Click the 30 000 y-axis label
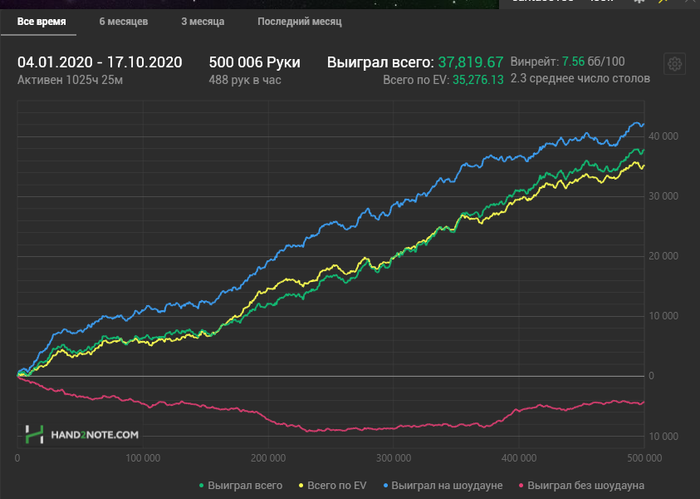 (x=663, y=196)
